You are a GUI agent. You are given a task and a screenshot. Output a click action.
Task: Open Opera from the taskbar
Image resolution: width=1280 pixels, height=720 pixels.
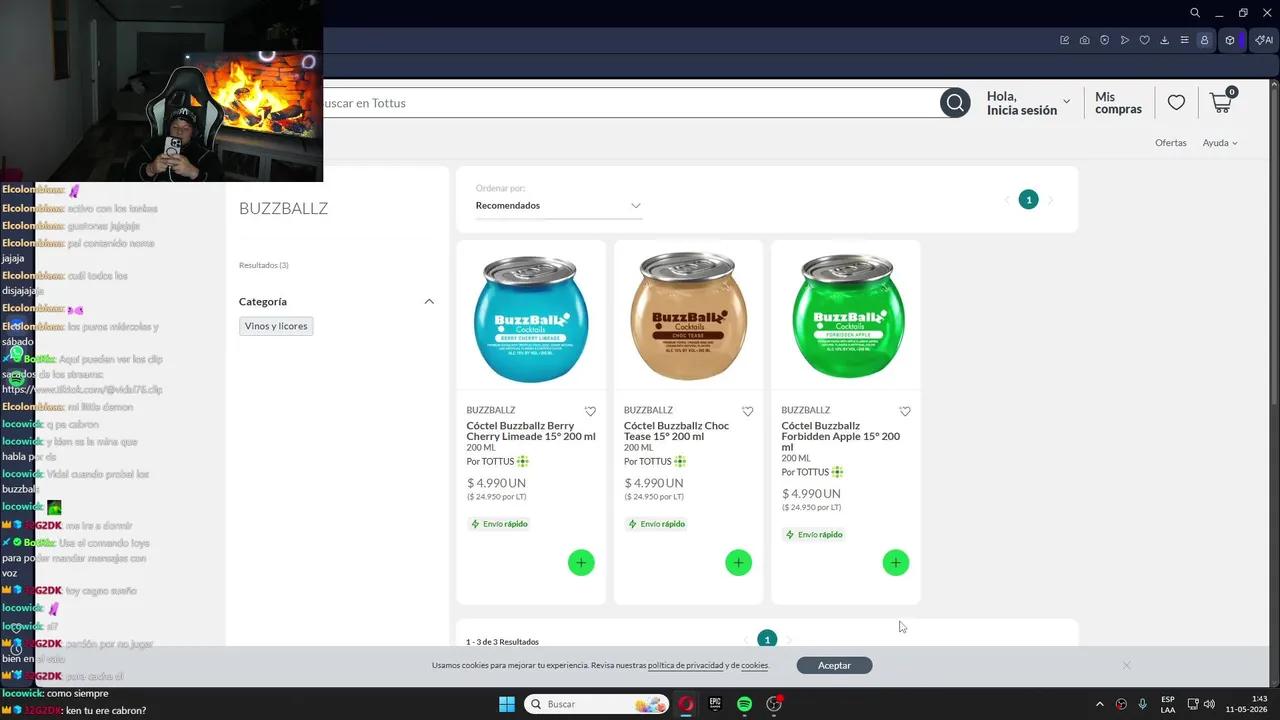coord(686,704)
